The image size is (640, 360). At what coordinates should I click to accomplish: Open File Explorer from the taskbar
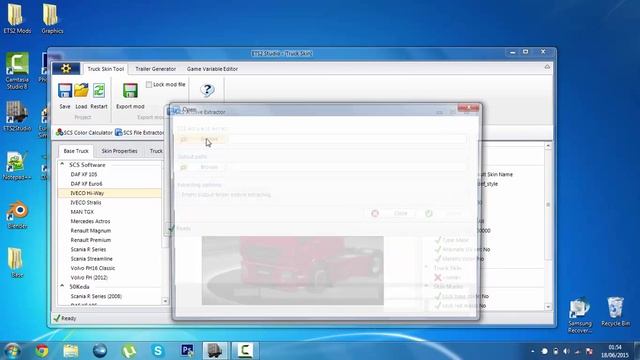[x=71, y=351]
